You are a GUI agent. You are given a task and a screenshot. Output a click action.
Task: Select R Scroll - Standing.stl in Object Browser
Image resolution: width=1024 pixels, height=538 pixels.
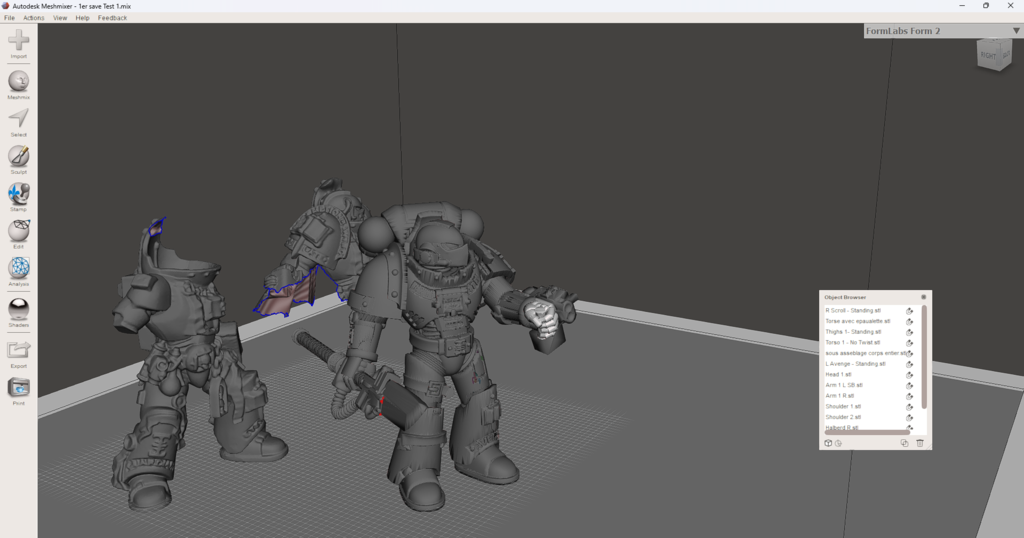click(853, 311)
